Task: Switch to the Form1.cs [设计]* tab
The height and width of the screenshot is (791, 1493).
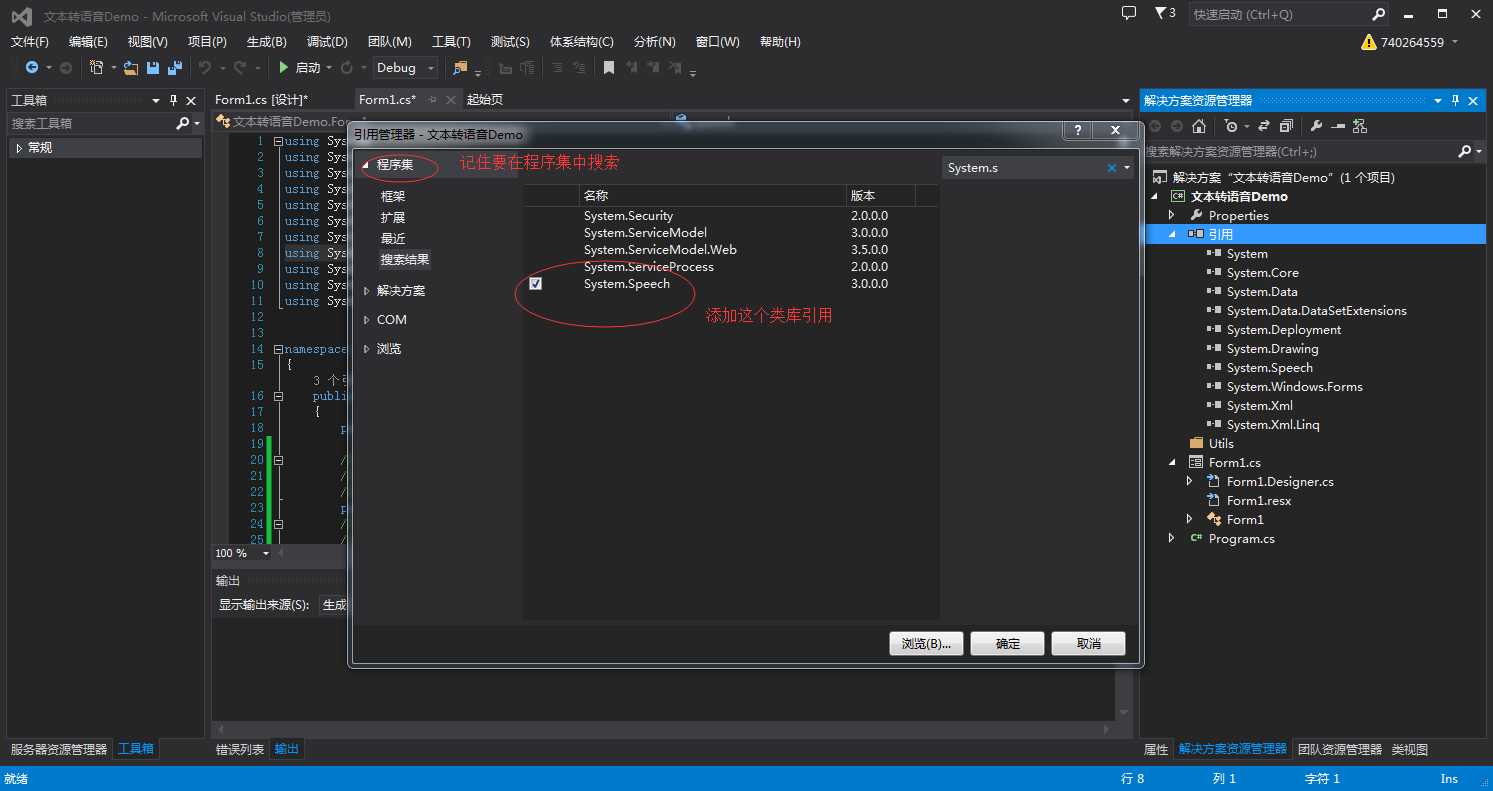Action: [x=261, y=99]
